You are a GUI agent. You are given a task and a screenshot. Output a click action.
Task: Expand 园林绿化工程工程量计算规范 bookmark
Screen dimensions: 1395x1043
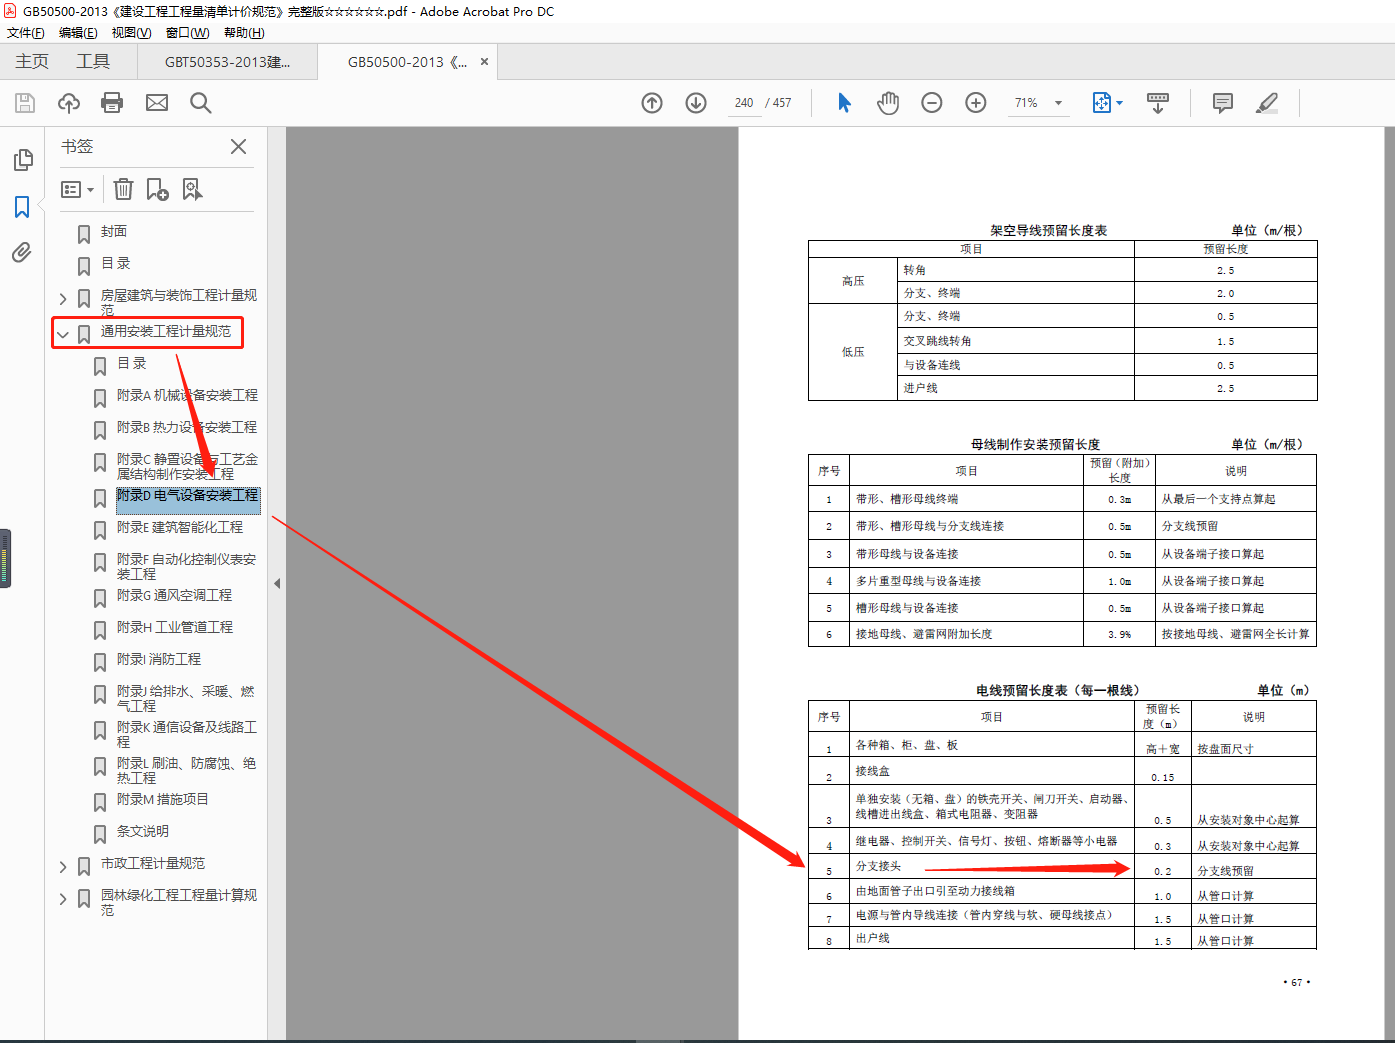tap(63, 899)
